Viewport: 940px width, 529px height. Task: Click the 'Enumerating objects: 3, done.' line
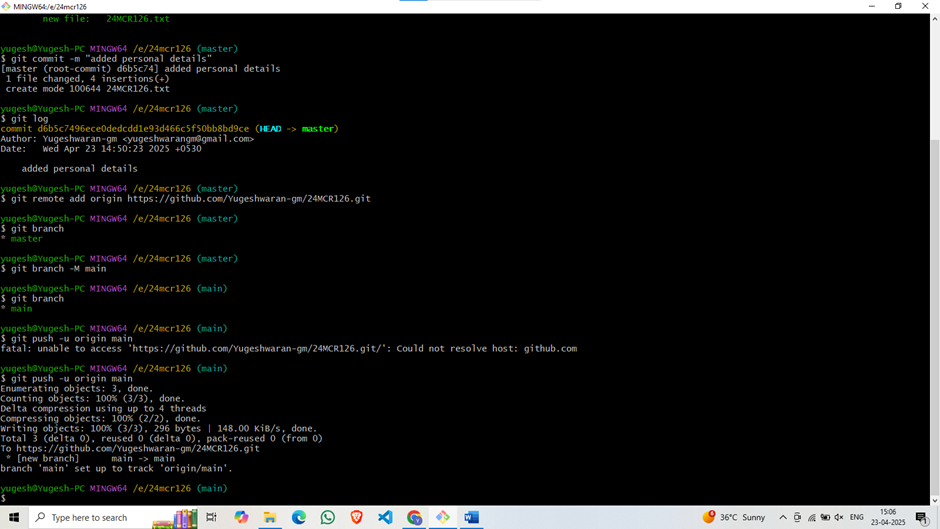[x=77, y=389]
